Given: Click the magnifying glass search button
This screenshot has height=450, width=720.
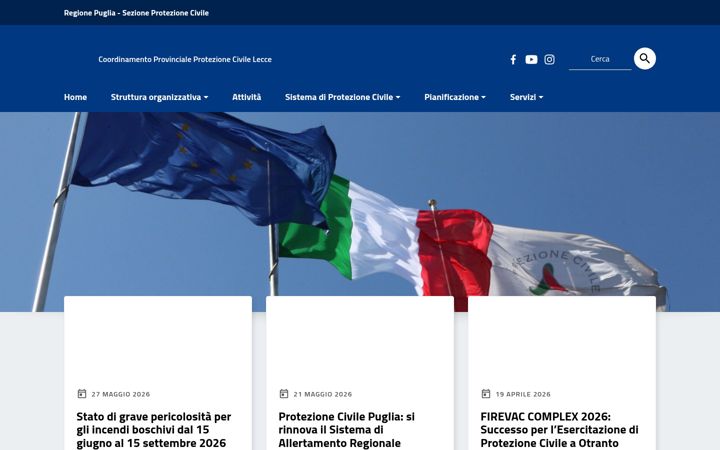Looking at the screenshot, I should pos(645,58).
